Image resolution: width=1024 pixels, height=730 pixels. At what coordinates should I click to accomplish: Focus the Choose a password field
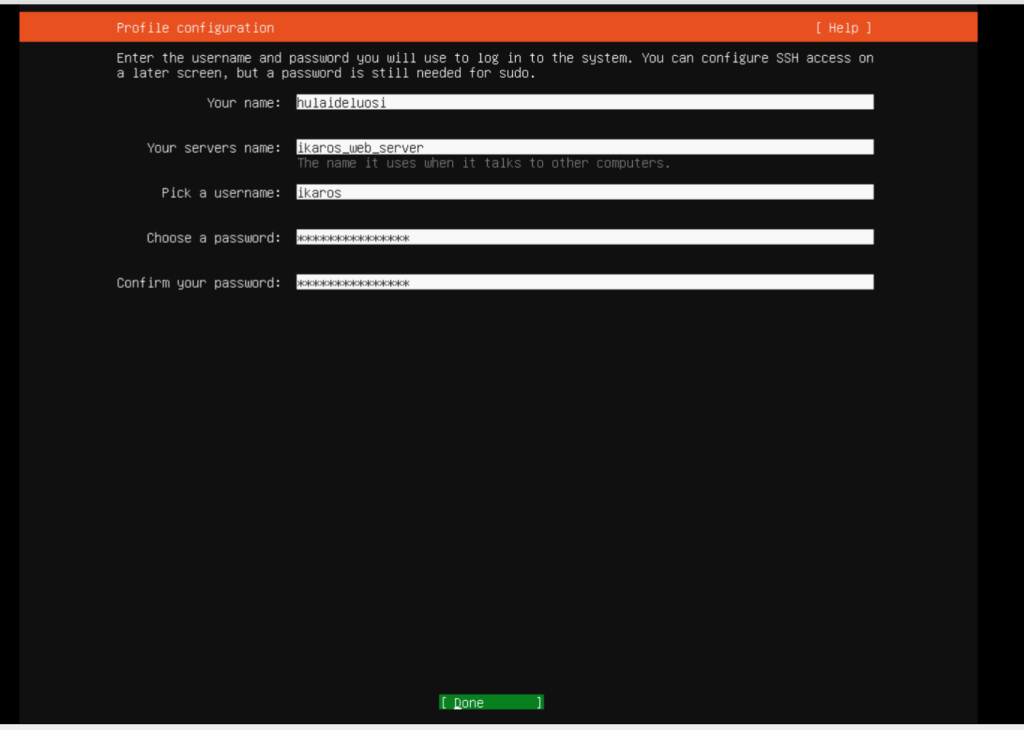click(584, 237)
